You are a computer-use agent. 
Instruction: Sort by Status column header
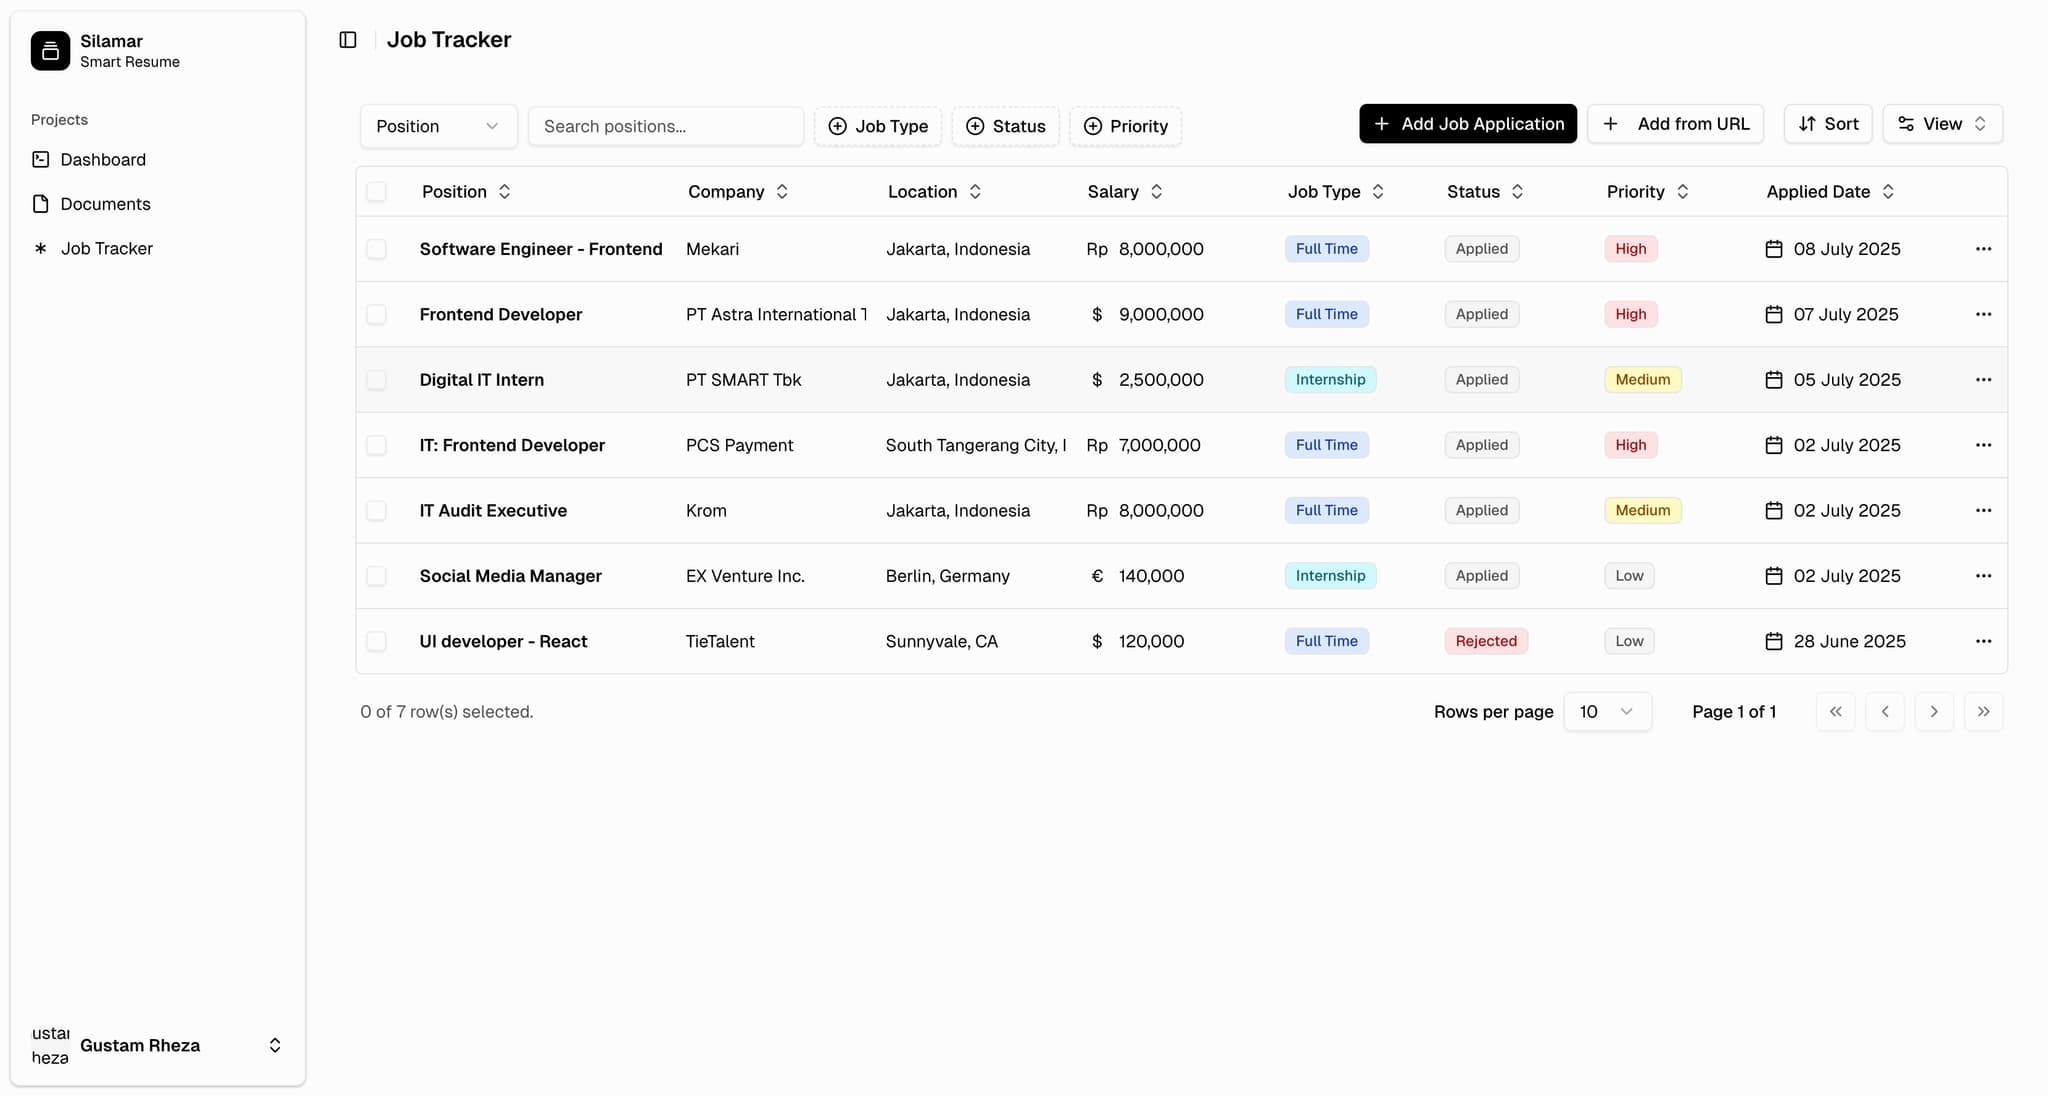[x=1485, y=192]
